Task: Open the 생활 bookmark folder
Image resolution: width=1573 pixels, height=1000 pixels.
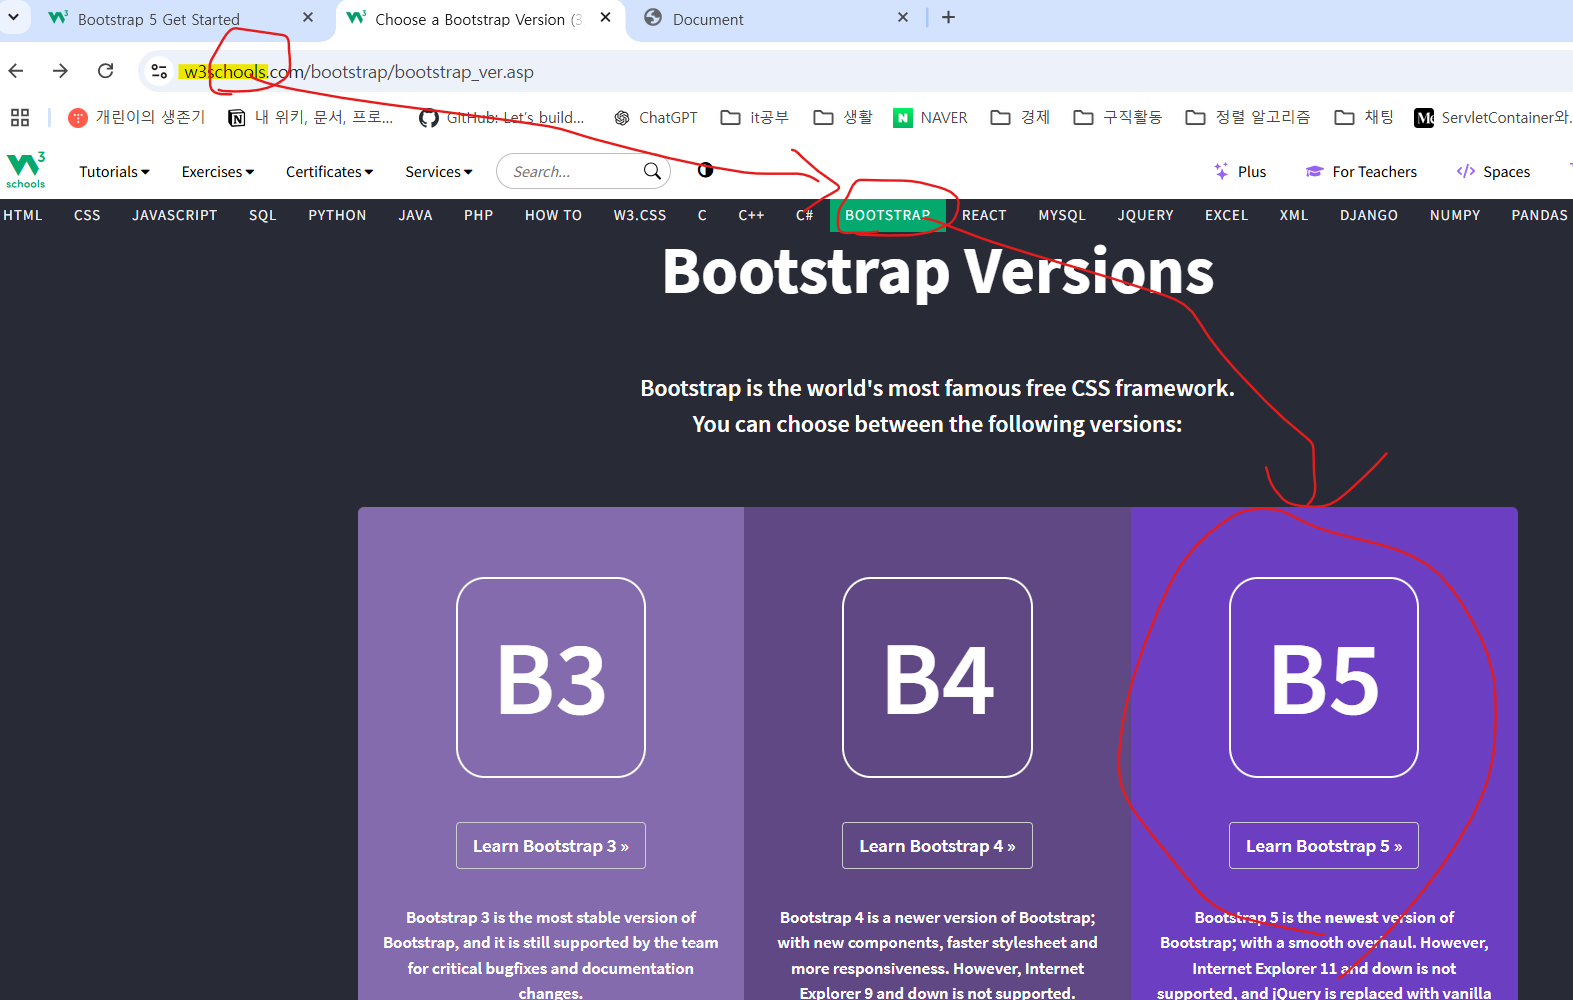Action: coord(843,117)
